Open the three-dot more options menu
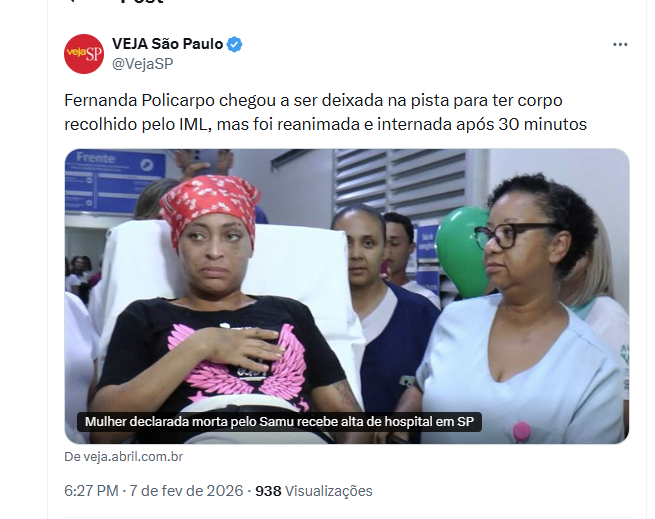Viewport: 655px width, 519px height. point(620,44)
